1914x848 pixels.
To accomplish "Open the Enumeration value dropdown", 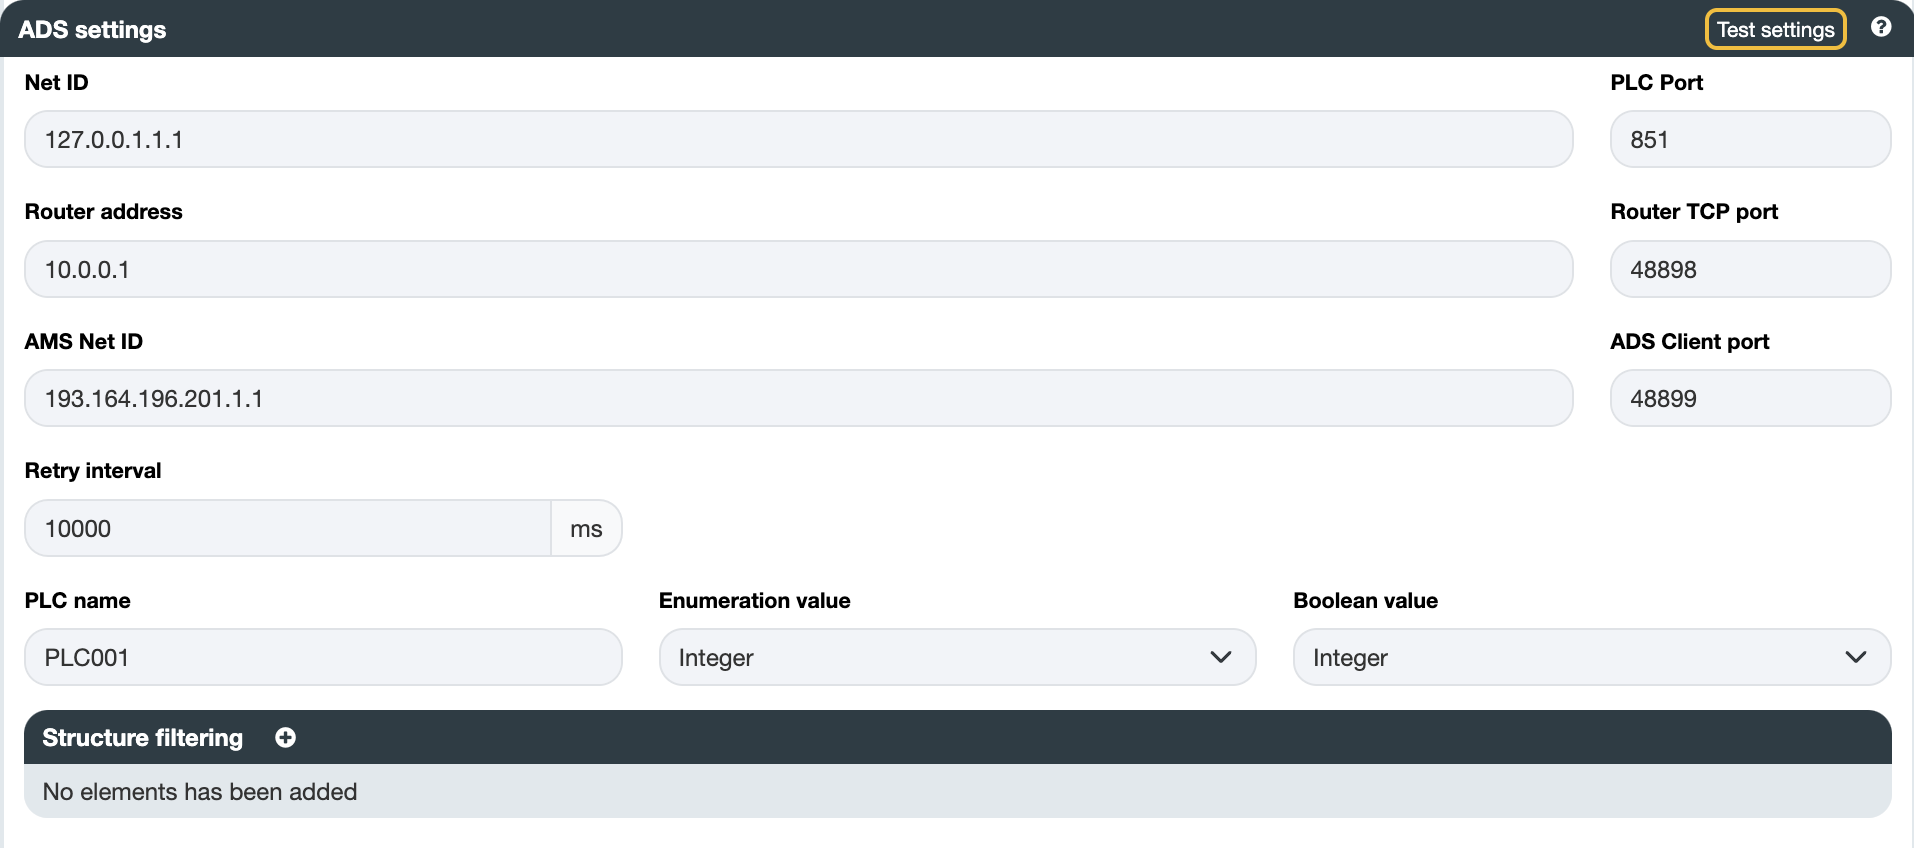I will pos(957,657).
